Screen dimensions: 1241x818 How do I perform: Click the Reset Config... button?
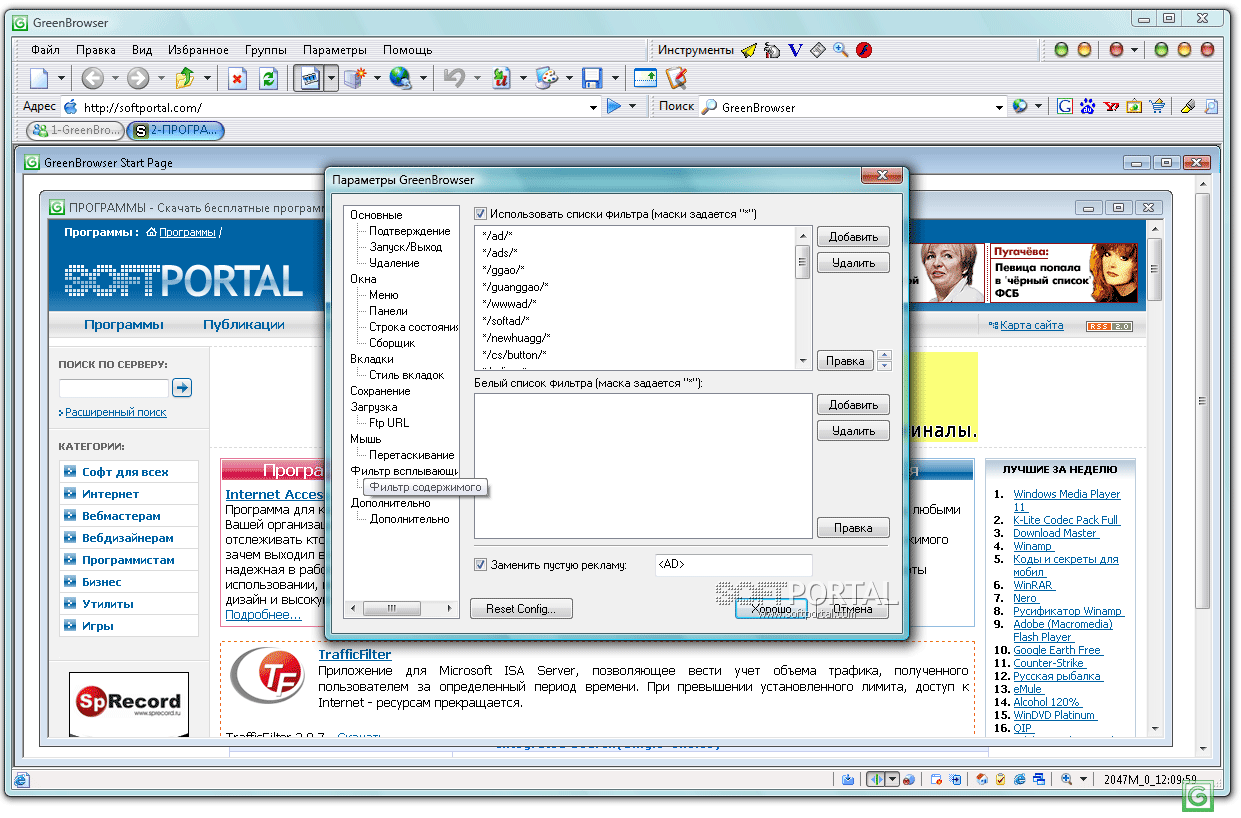pos(520,609)
